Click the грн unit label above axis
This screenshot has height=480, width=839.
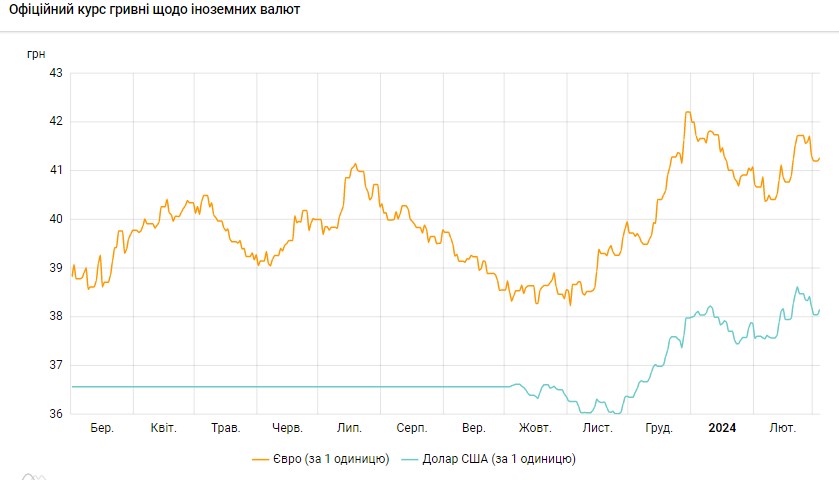click(x=36, y=52)
